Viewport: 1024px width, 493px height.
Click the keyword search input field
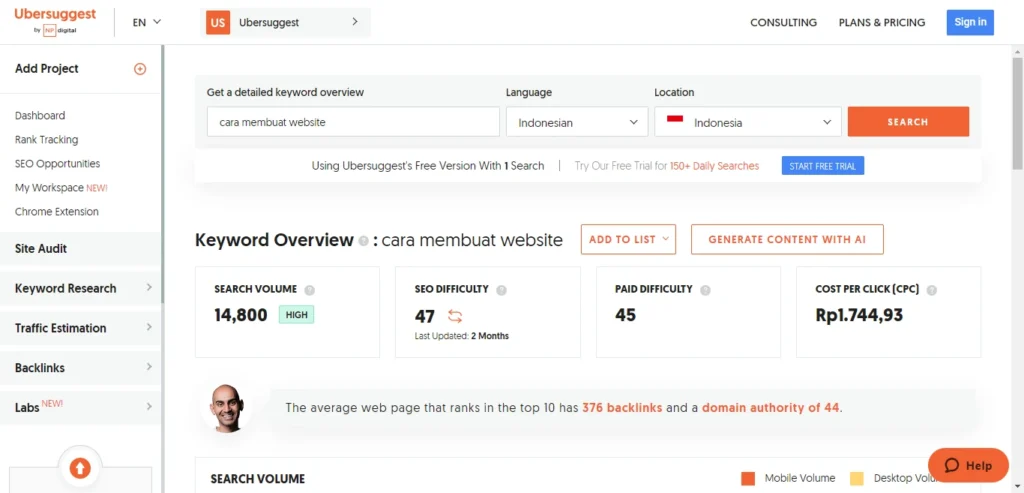pos(353,122)
